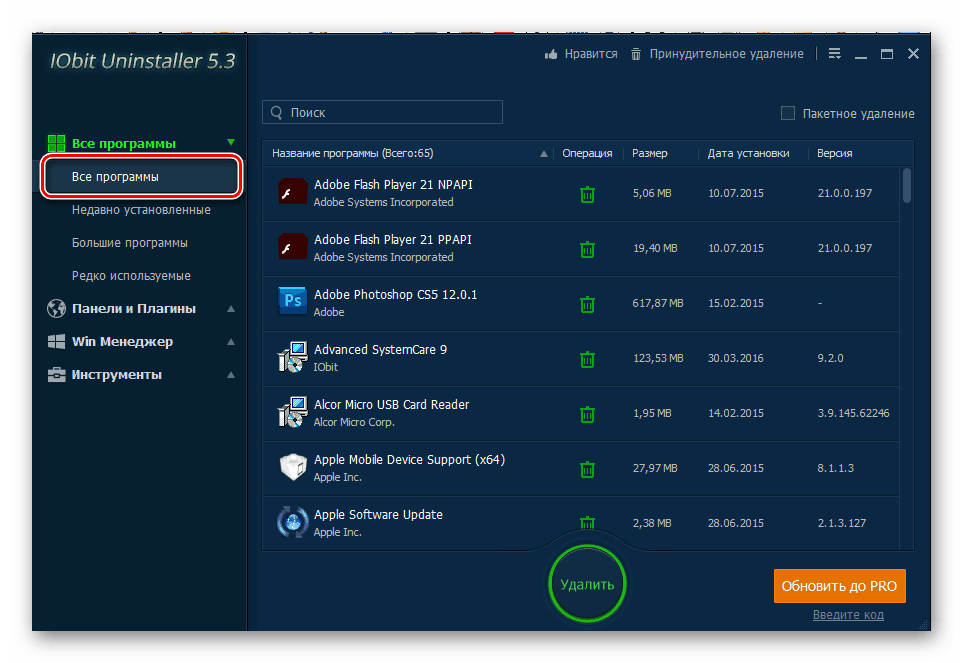963x663 pixels.
Task: Click trash icon for Adobe Flash Player NPAPI
Action: click(587, 193)
